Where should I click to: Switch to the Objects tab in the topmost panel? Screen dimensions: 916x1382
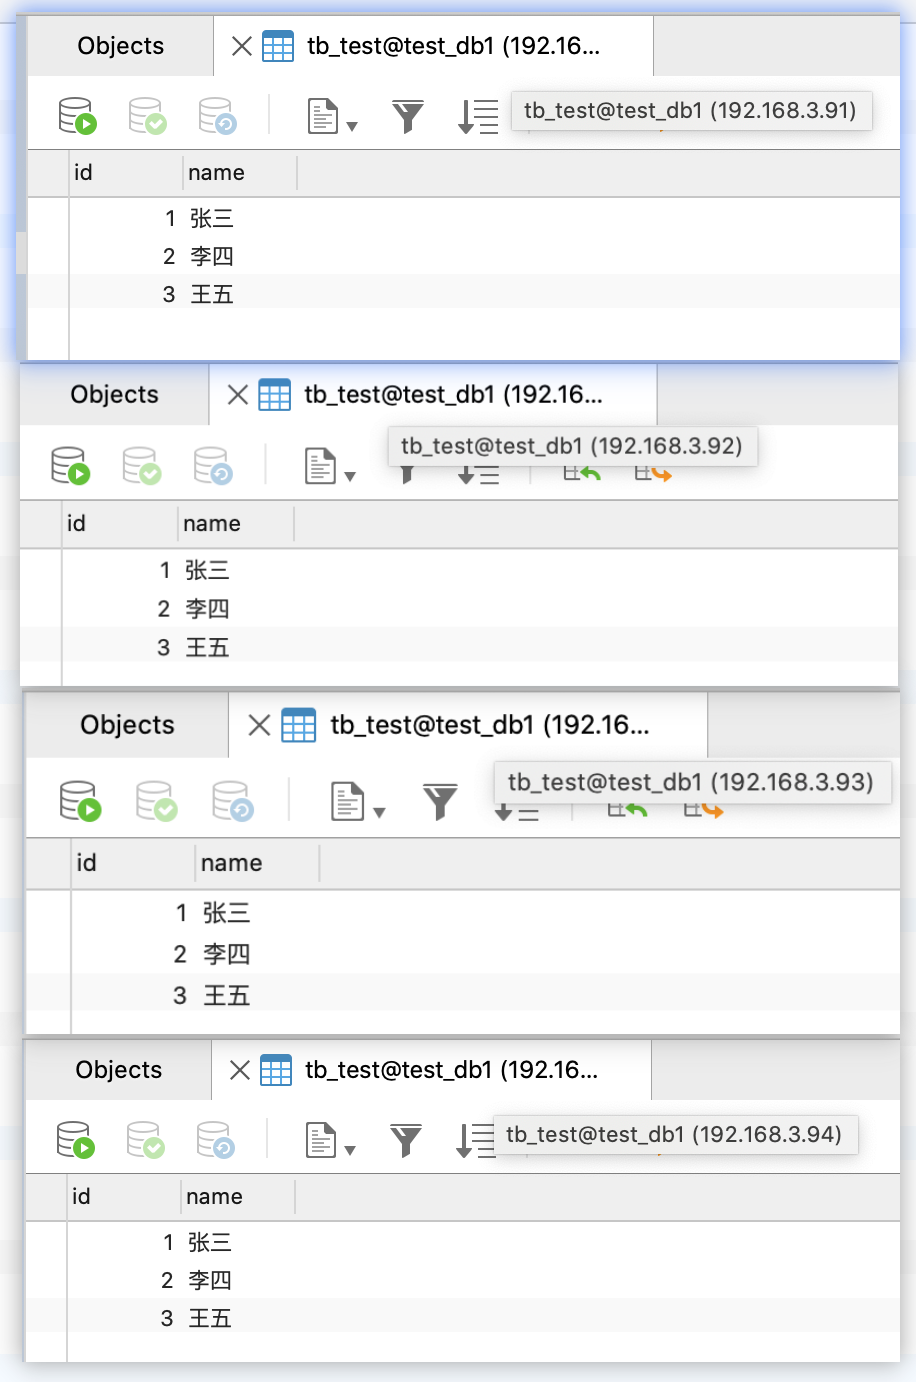[x=121, y=46]
